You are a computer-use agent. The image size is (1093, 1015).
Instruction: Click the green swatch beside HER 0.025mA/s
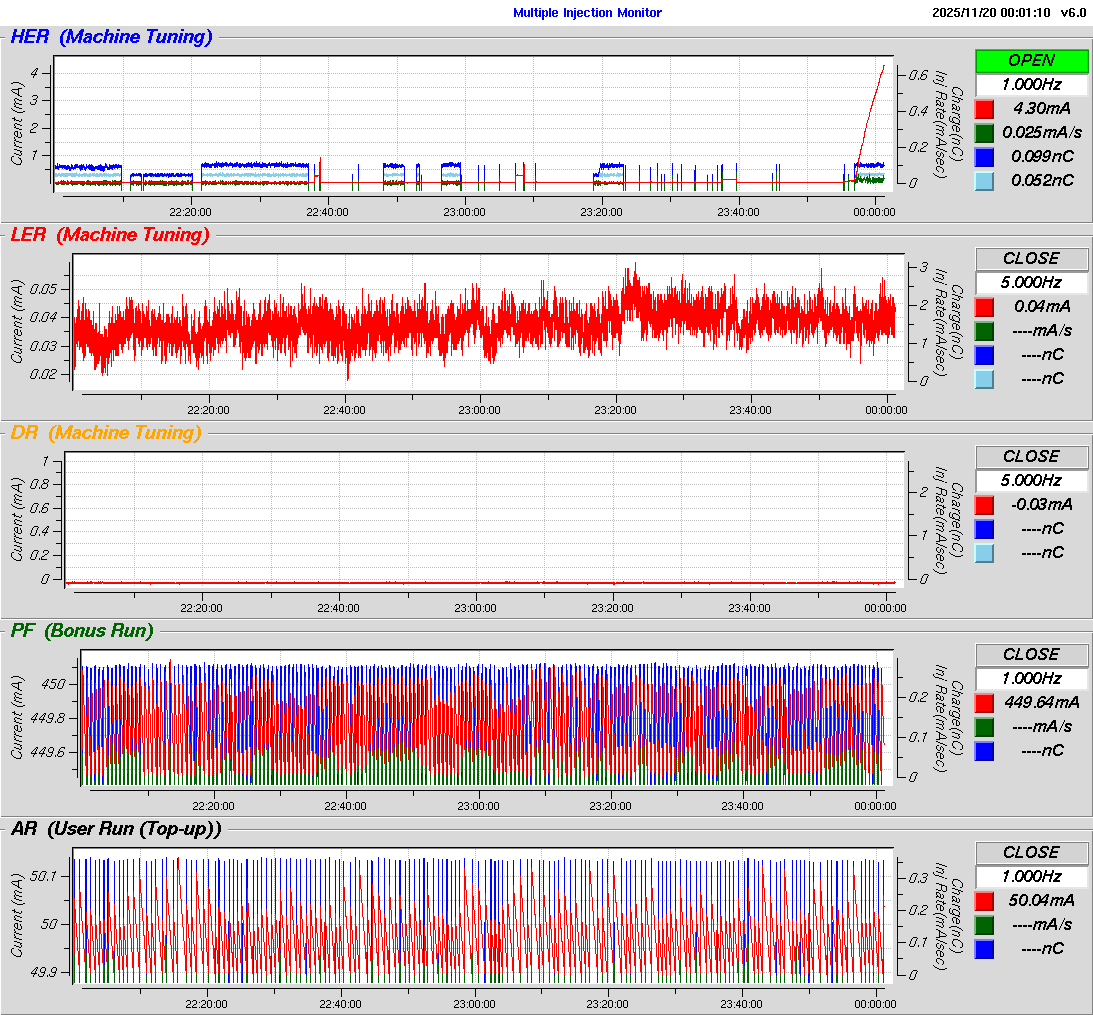(985, 132)
